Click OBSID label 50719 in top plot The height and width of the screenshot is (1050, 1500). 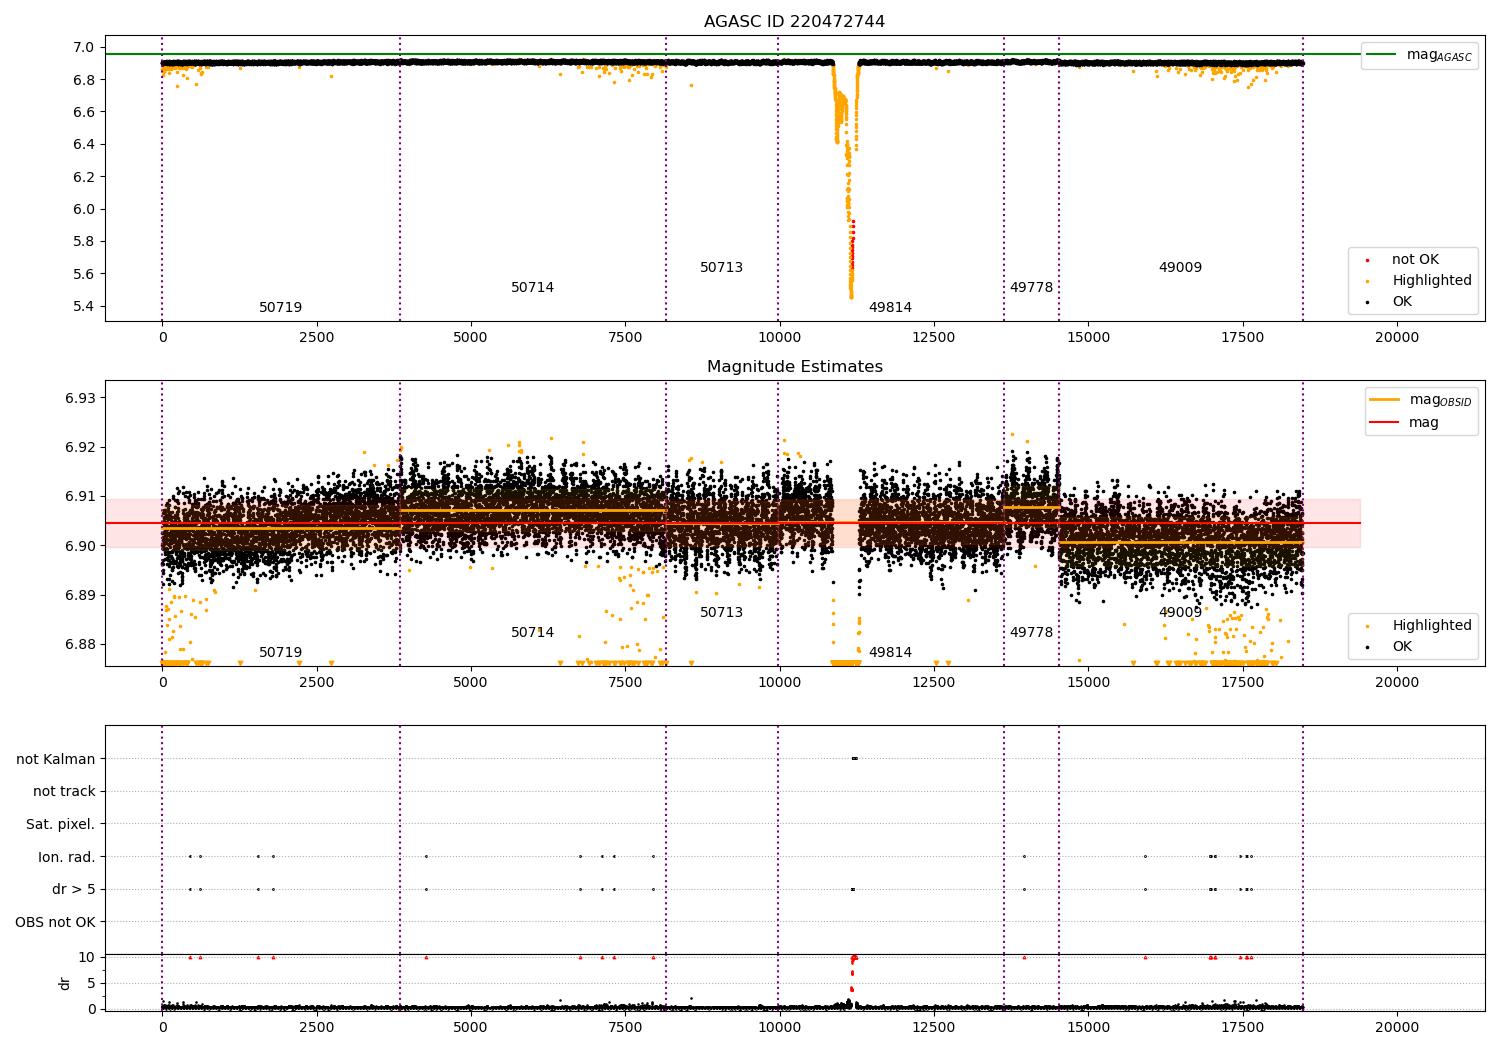click(x=280, y=308)
